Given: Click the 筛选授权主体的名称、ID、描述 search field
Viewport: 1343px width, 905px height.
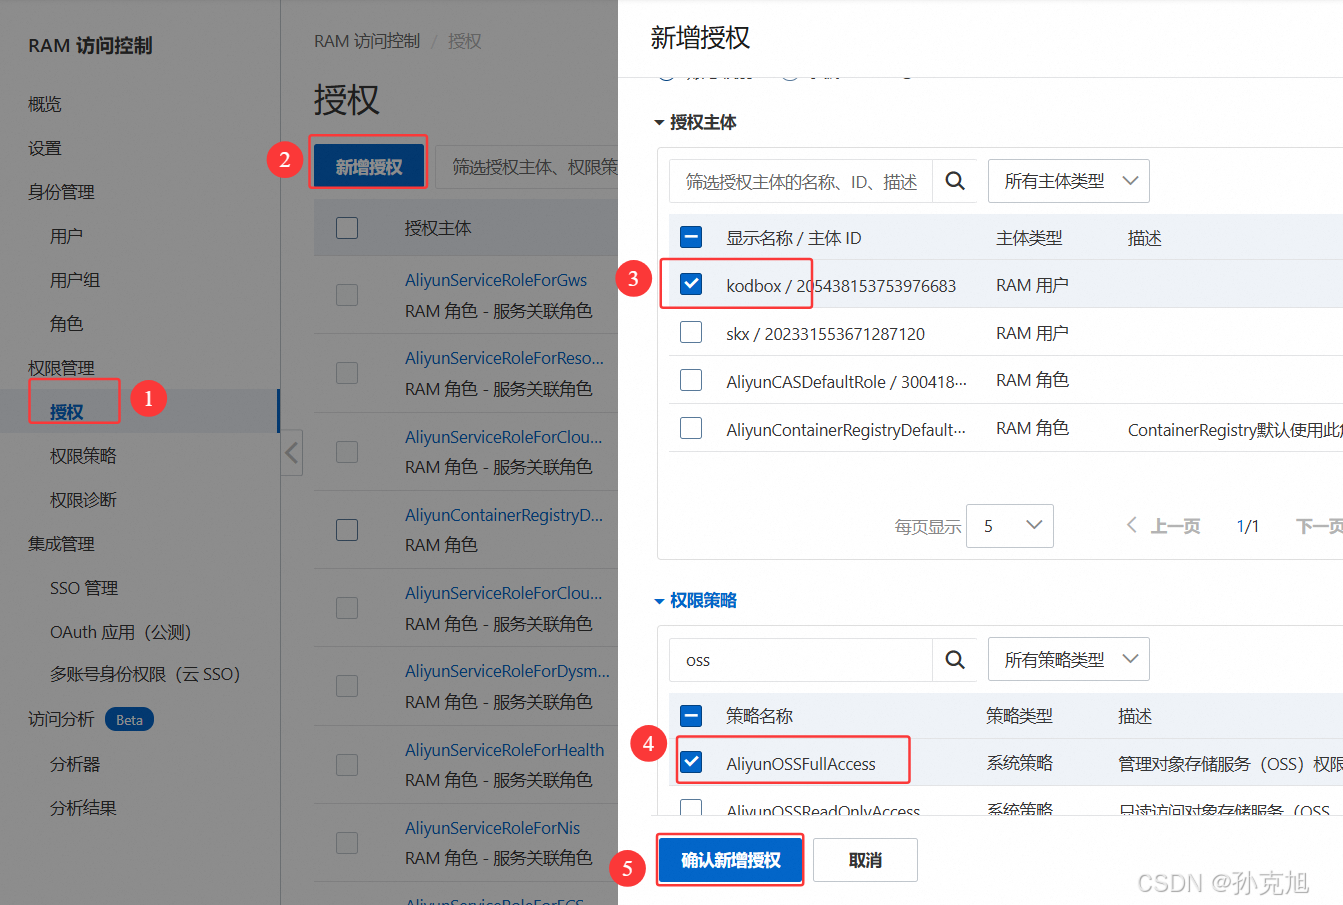Looking at the screenshot, I should (x=801, y=181).
